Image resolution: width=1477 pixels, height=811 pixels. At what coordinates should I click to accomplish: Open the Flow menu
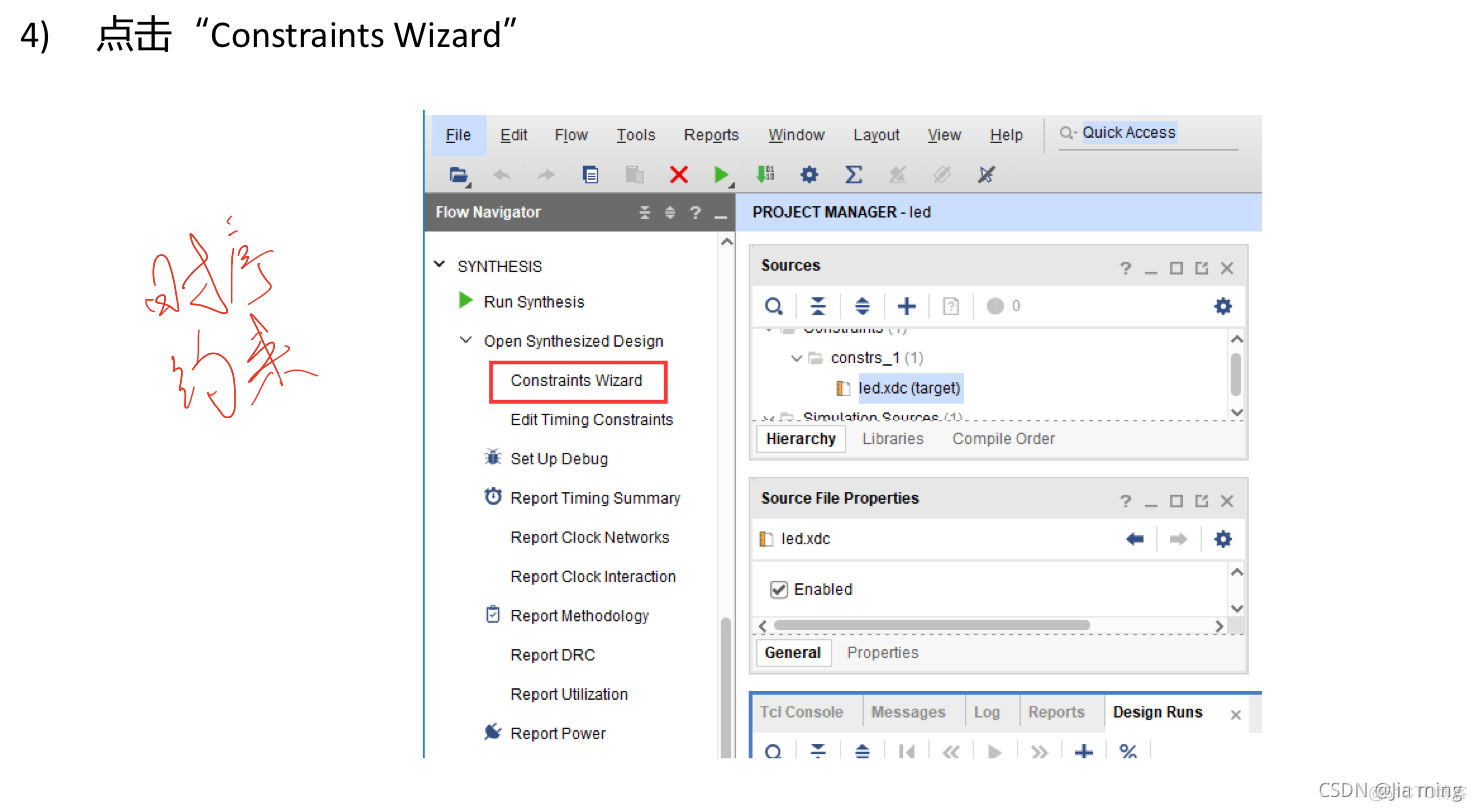[571, 135]
